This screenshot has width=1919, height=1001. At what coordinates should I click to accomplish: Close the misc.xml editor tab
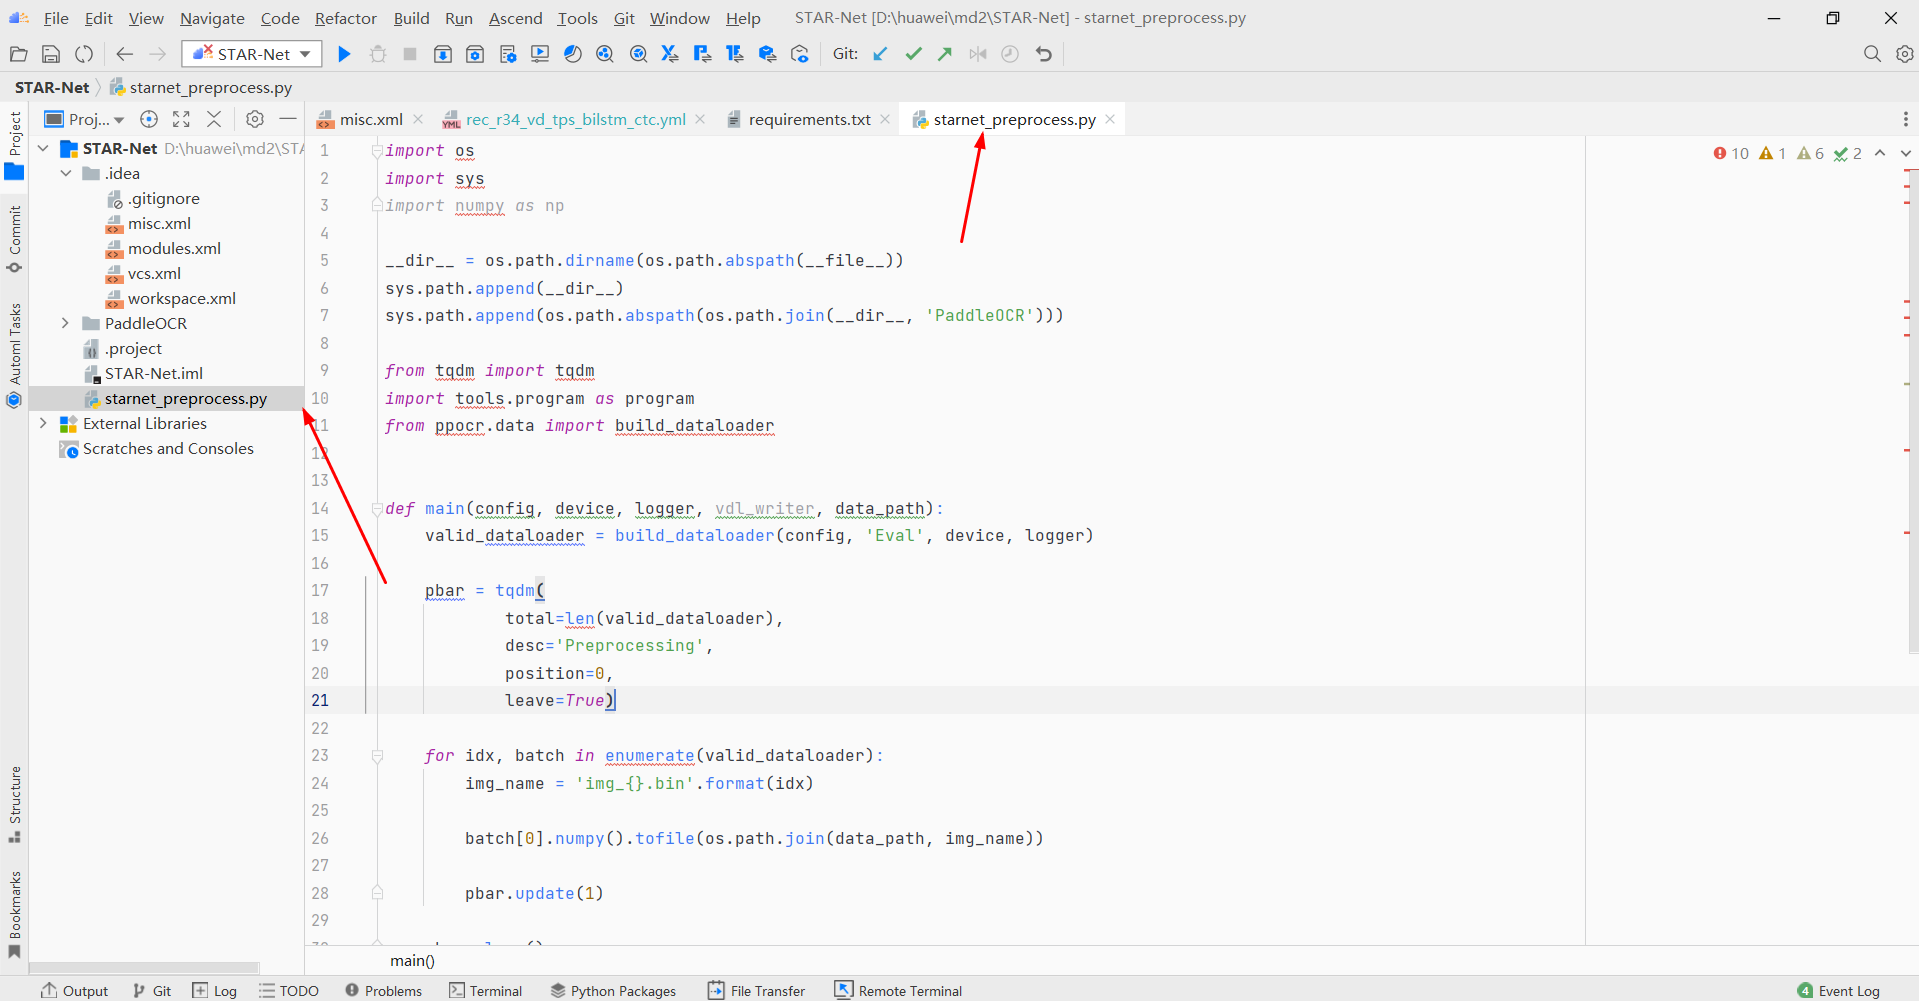click(x=418, y=119)
